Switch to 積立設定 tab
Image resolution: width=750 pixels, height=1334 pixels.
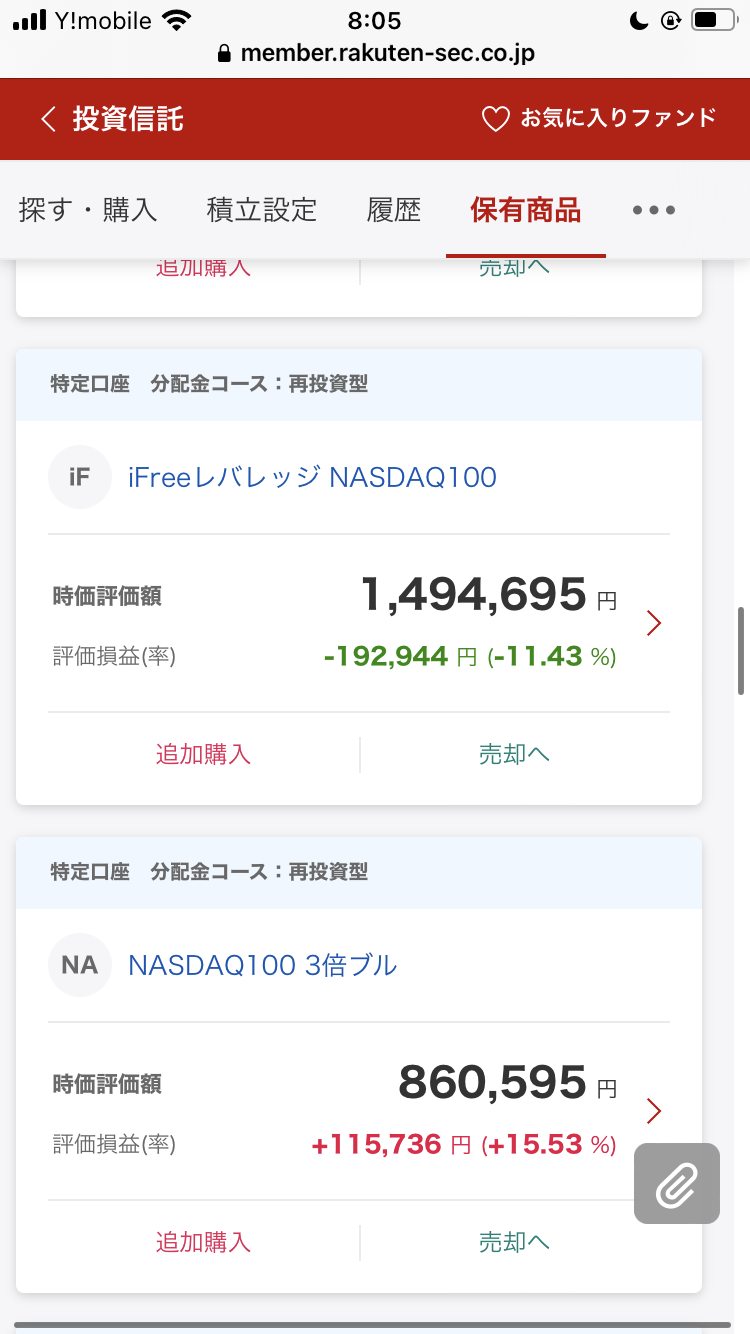point(262,210)
